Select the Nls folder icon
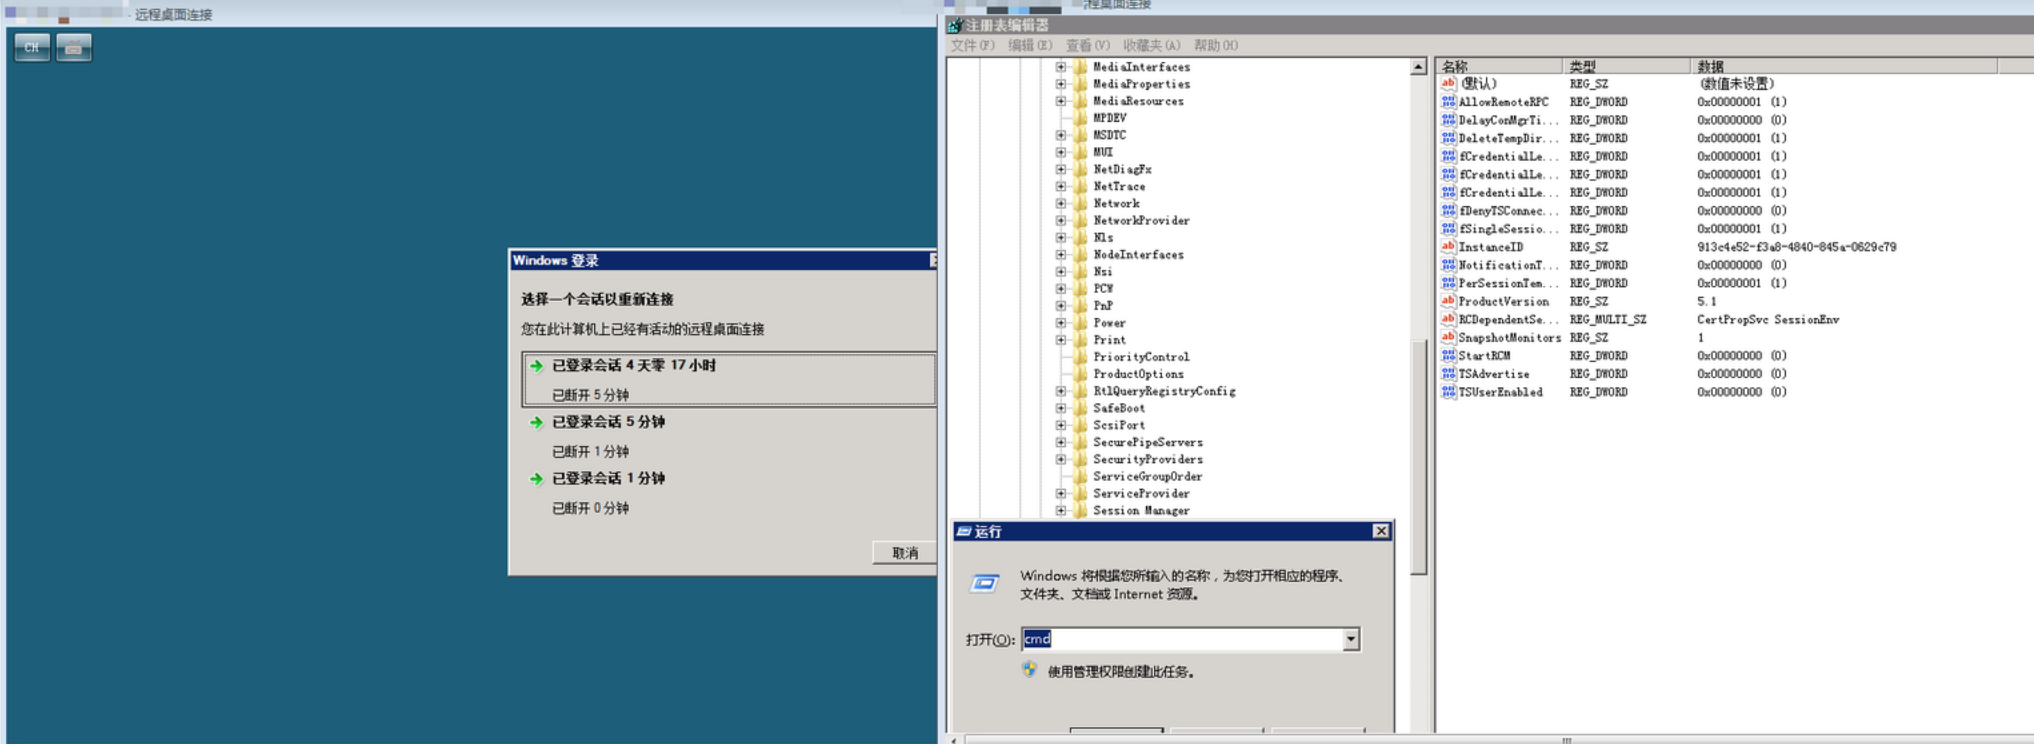The image size is (2034, 744). click(x=1080, y=237)
